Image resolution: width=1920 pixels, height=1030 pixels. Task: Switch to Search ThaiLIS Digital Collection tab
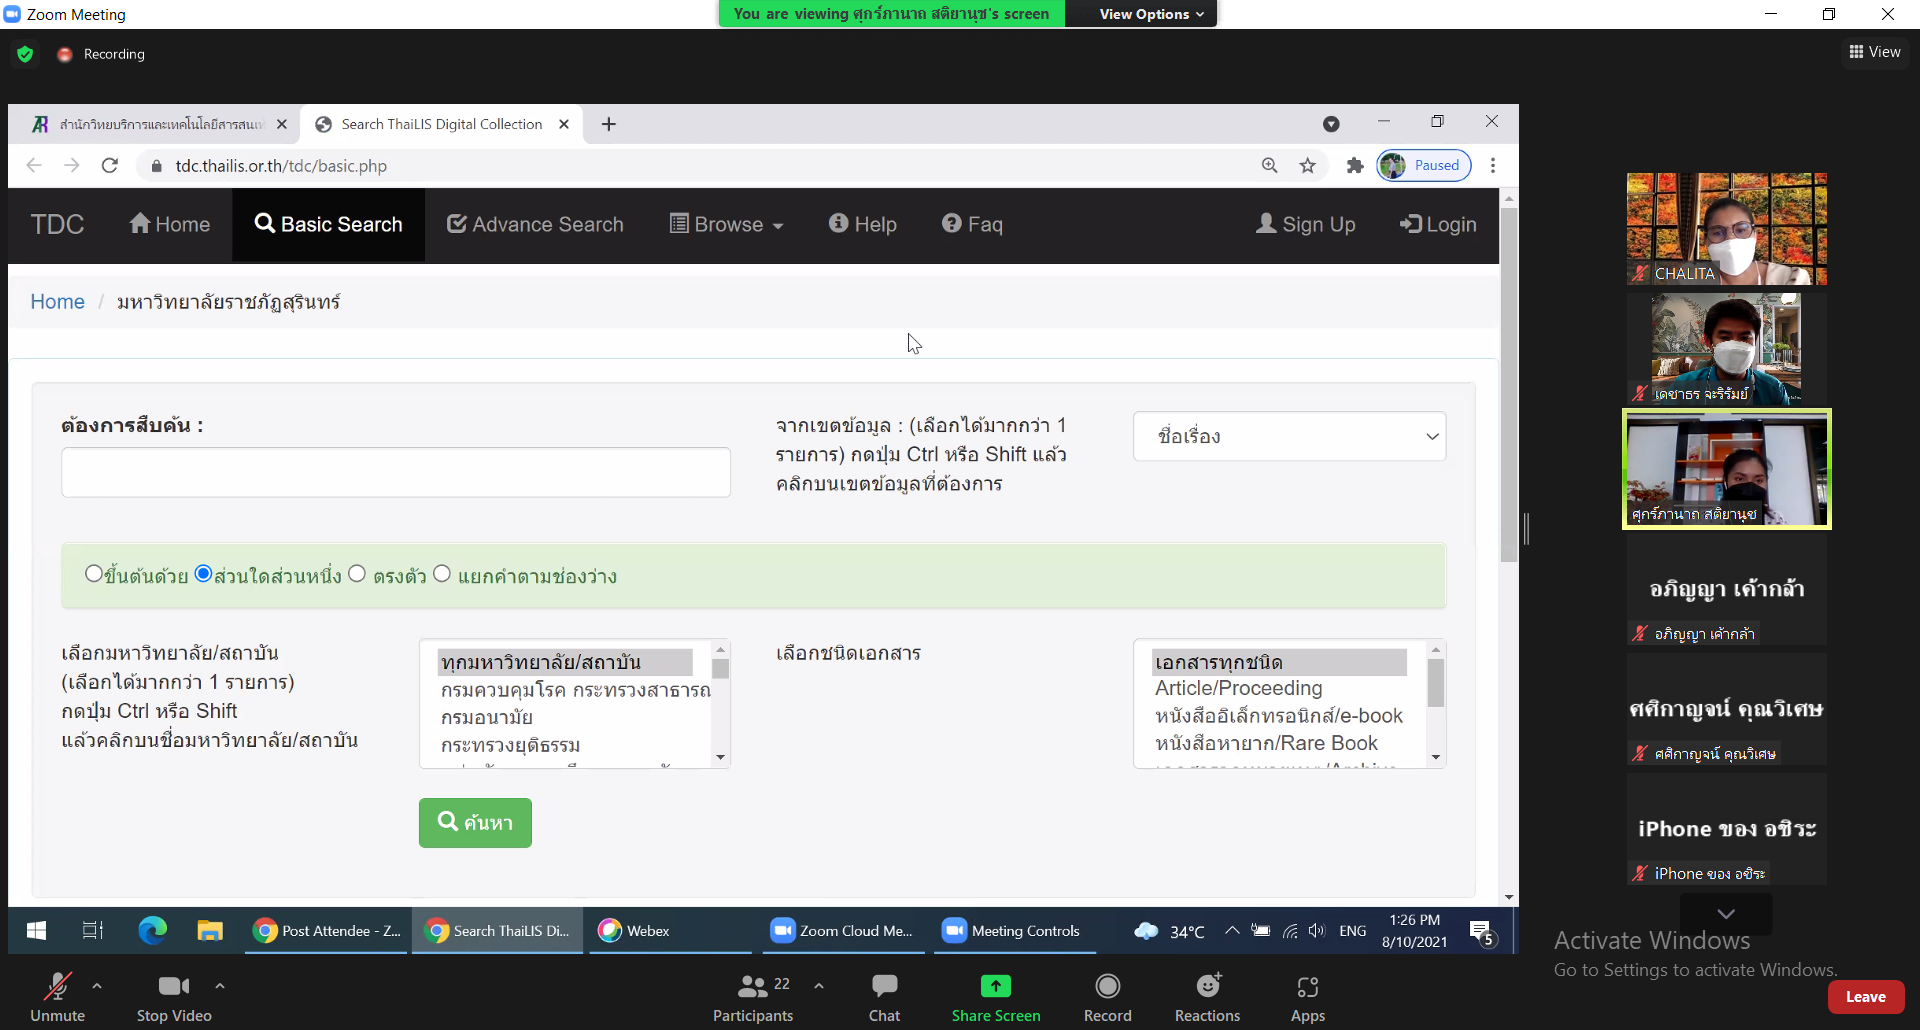[x=440, y=124]
